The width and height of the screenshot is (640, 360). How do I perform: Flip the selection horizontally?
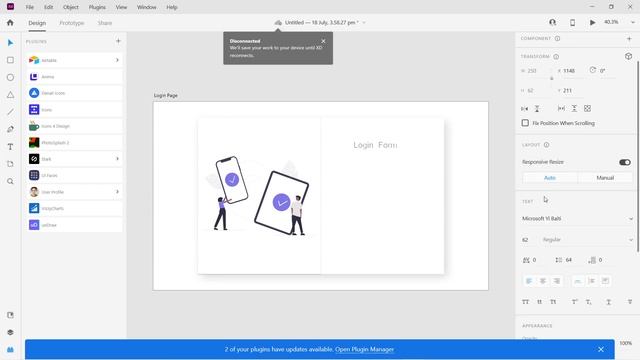525,109
